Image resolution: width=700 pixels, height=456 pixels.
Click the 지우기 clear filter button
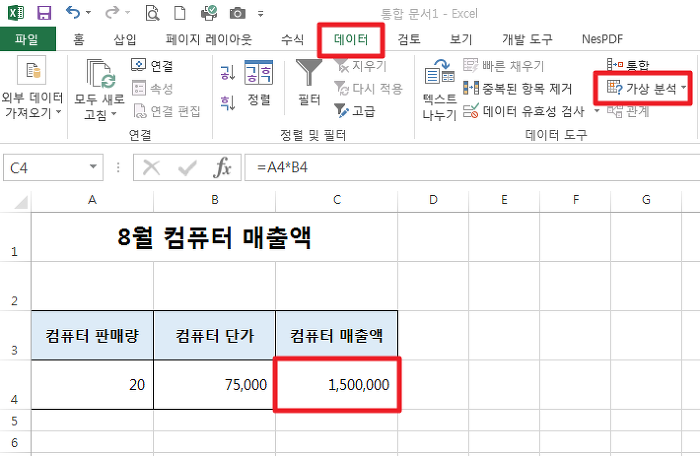point(360,66)
